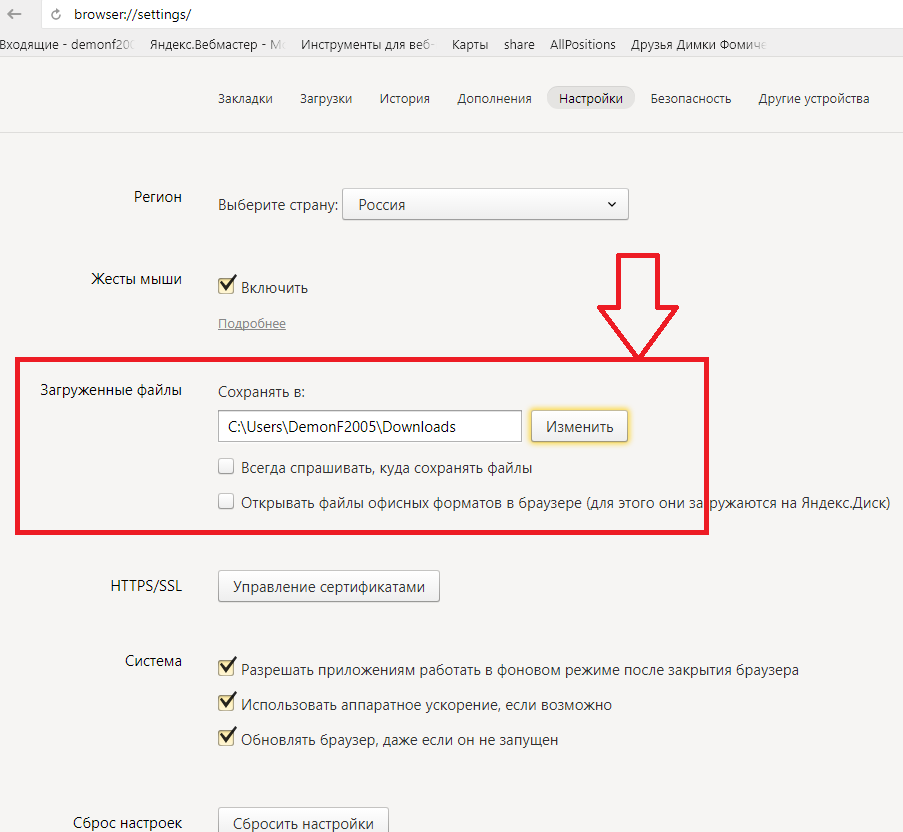Viewport: 903px width, 832px height.
Task: Open Управление сертификатами
Action: (x=328, y=587)
